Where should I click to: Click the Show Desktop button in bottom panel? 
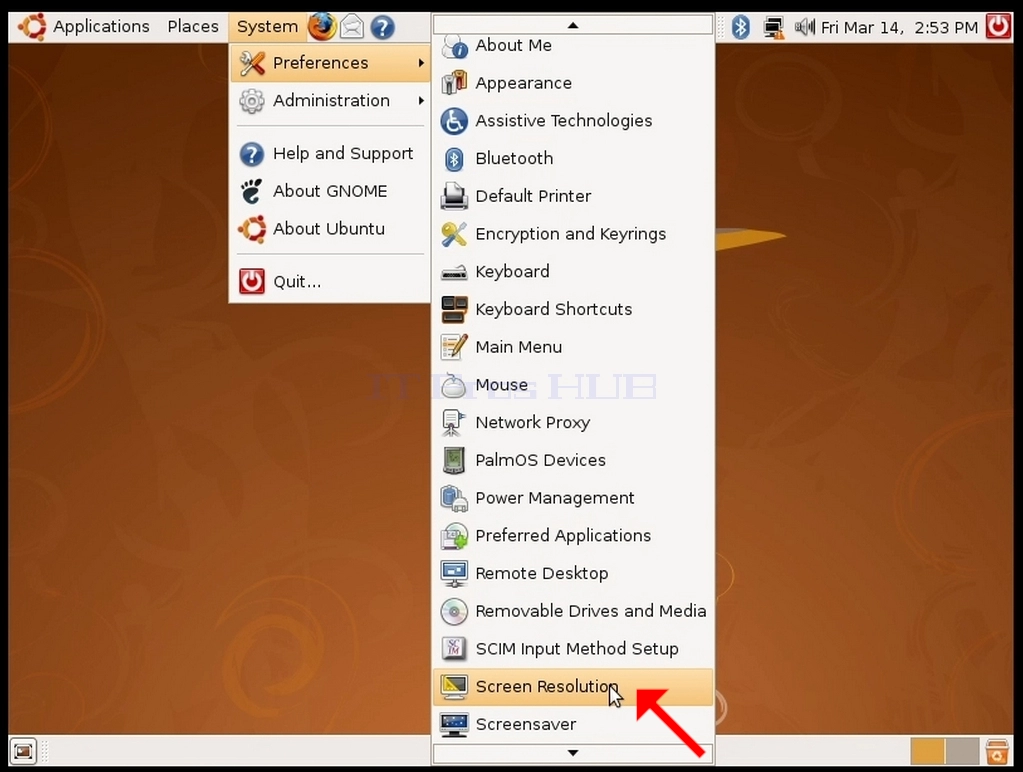(x=23, y=752)
